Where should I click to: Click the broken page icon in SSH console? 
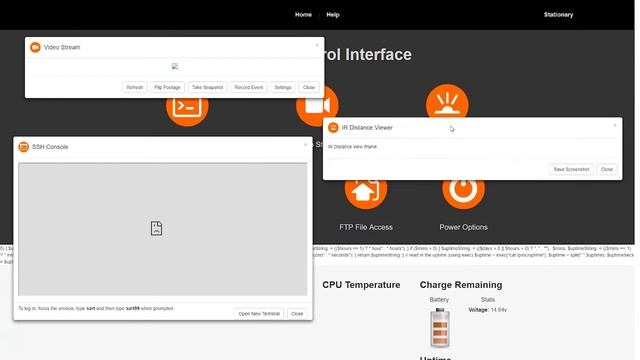(x=156, y=228)
